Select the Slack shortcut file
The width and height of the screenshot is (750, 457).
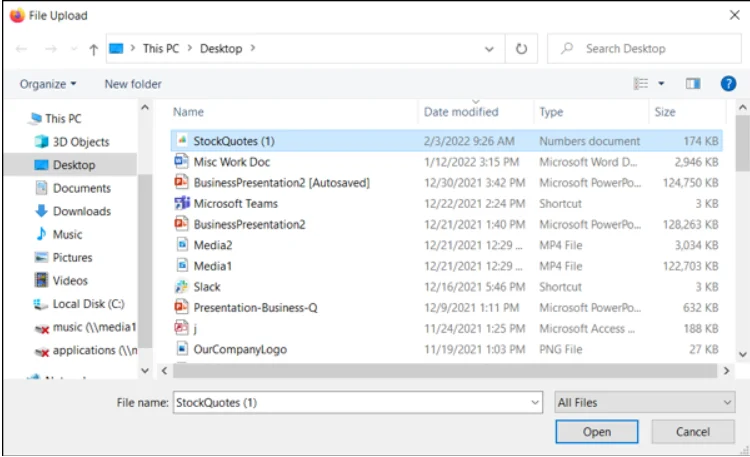[x=207, y=286]
